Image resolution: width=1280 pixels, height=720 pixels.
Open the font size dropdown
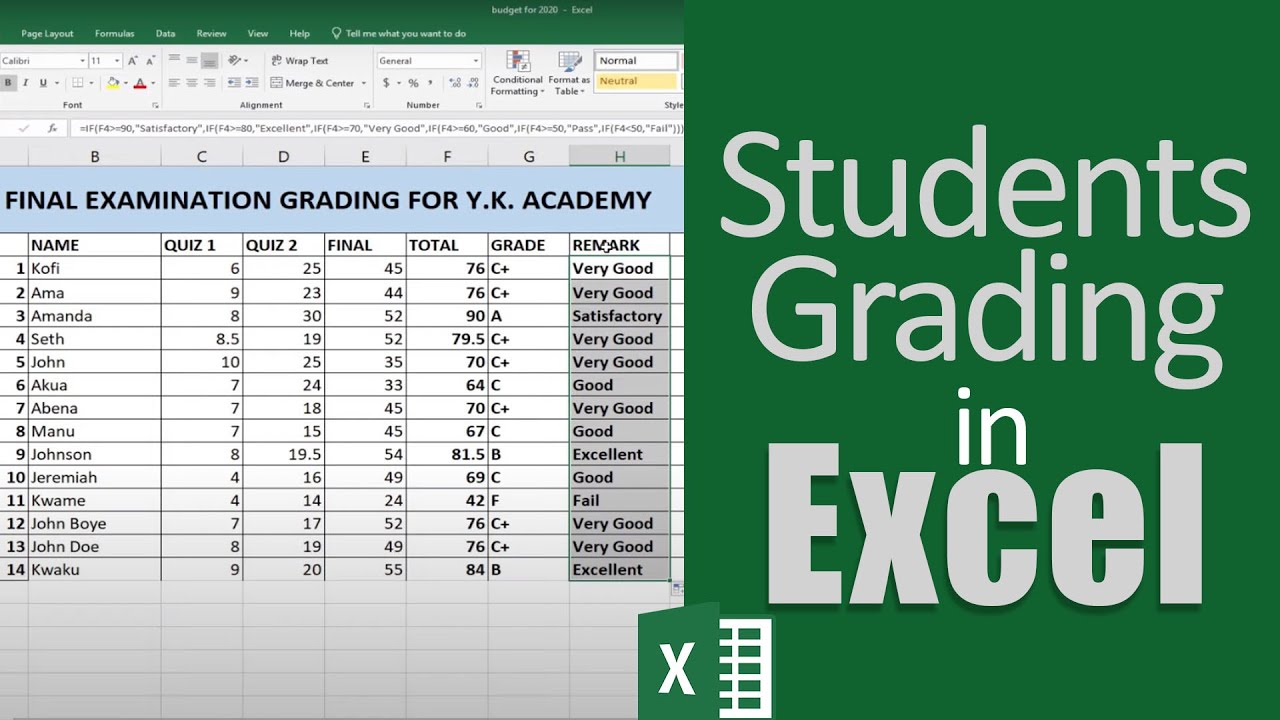(117, 61)
